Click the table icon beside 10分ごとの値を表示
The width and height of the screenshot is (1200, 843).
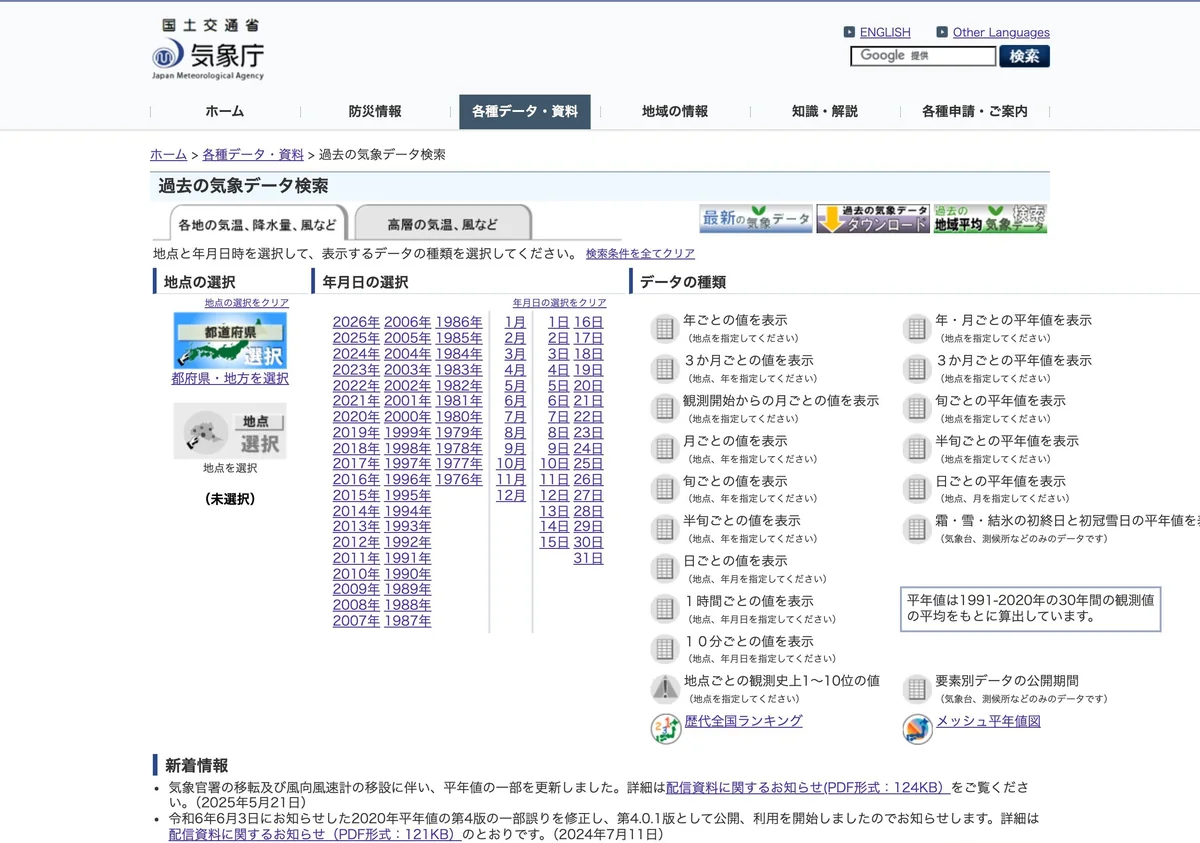click(x=665, y=648)
